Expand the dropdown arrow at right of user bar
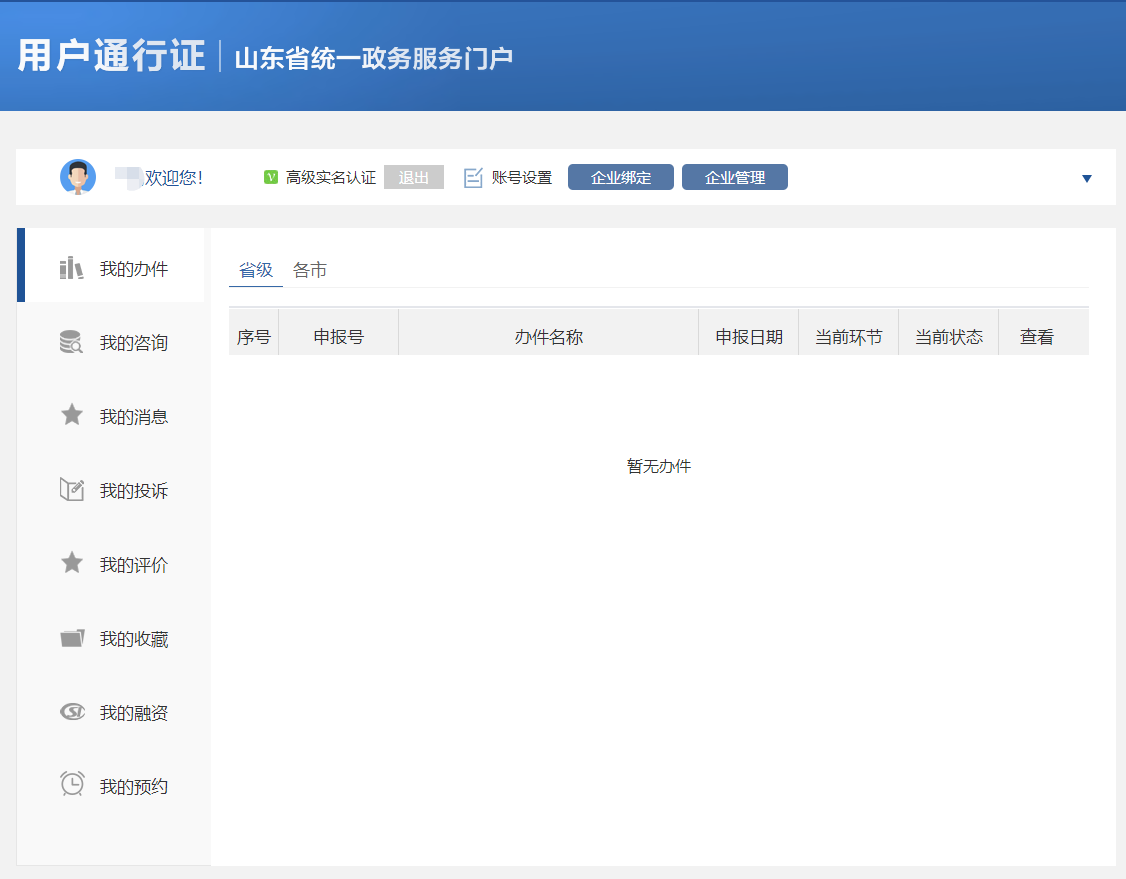The width and height of the screenshot is (1126, 879). pos(1087,179)
